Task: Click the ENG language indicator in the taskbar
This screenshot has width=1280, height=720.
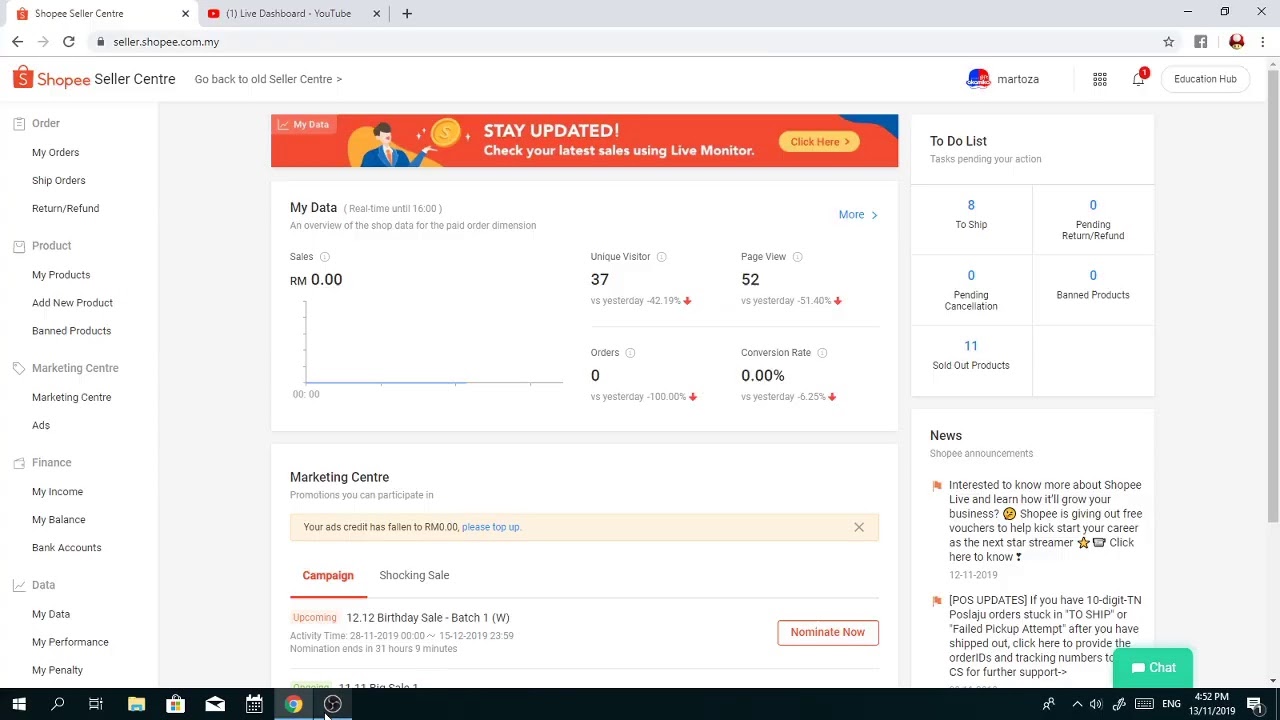Action: [1171, 704]
